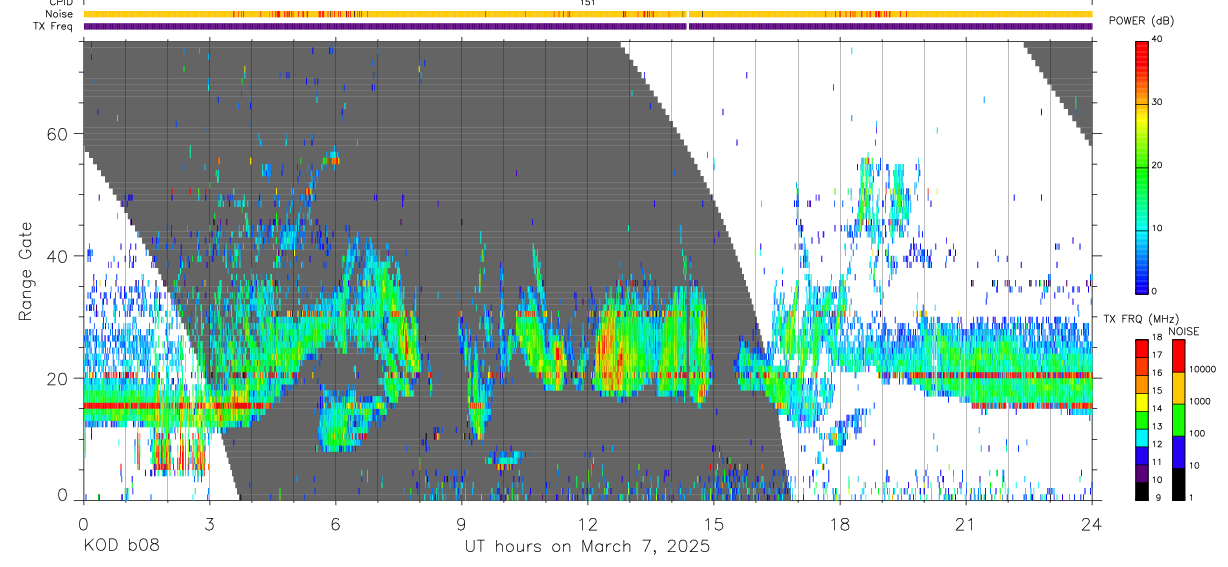Click the 1000 noise legend label
The image size is (1228, 567).
(x=1200, y=401)
